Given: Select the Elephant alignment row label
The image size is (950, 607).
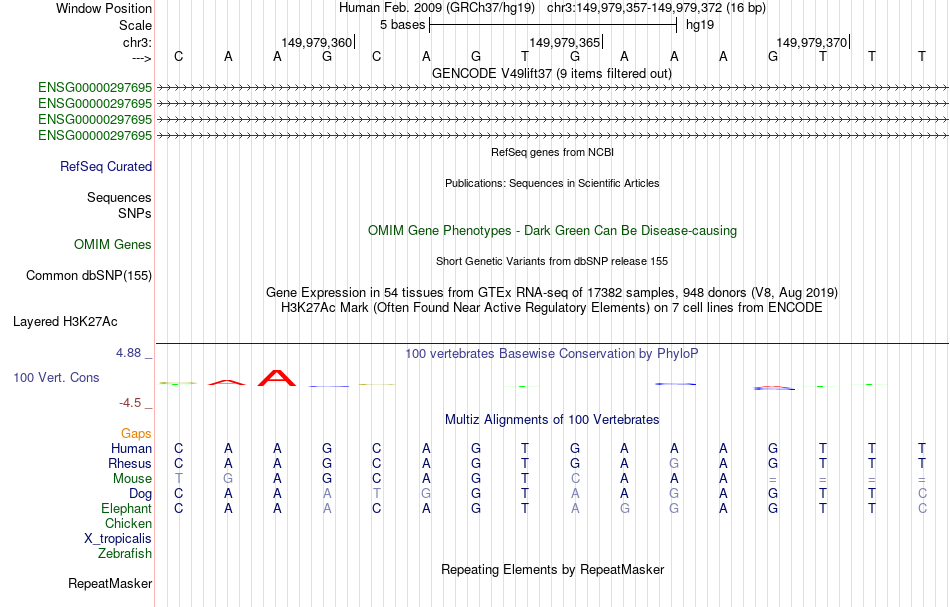Looking at the screenshot, I should tap(126, 508).
